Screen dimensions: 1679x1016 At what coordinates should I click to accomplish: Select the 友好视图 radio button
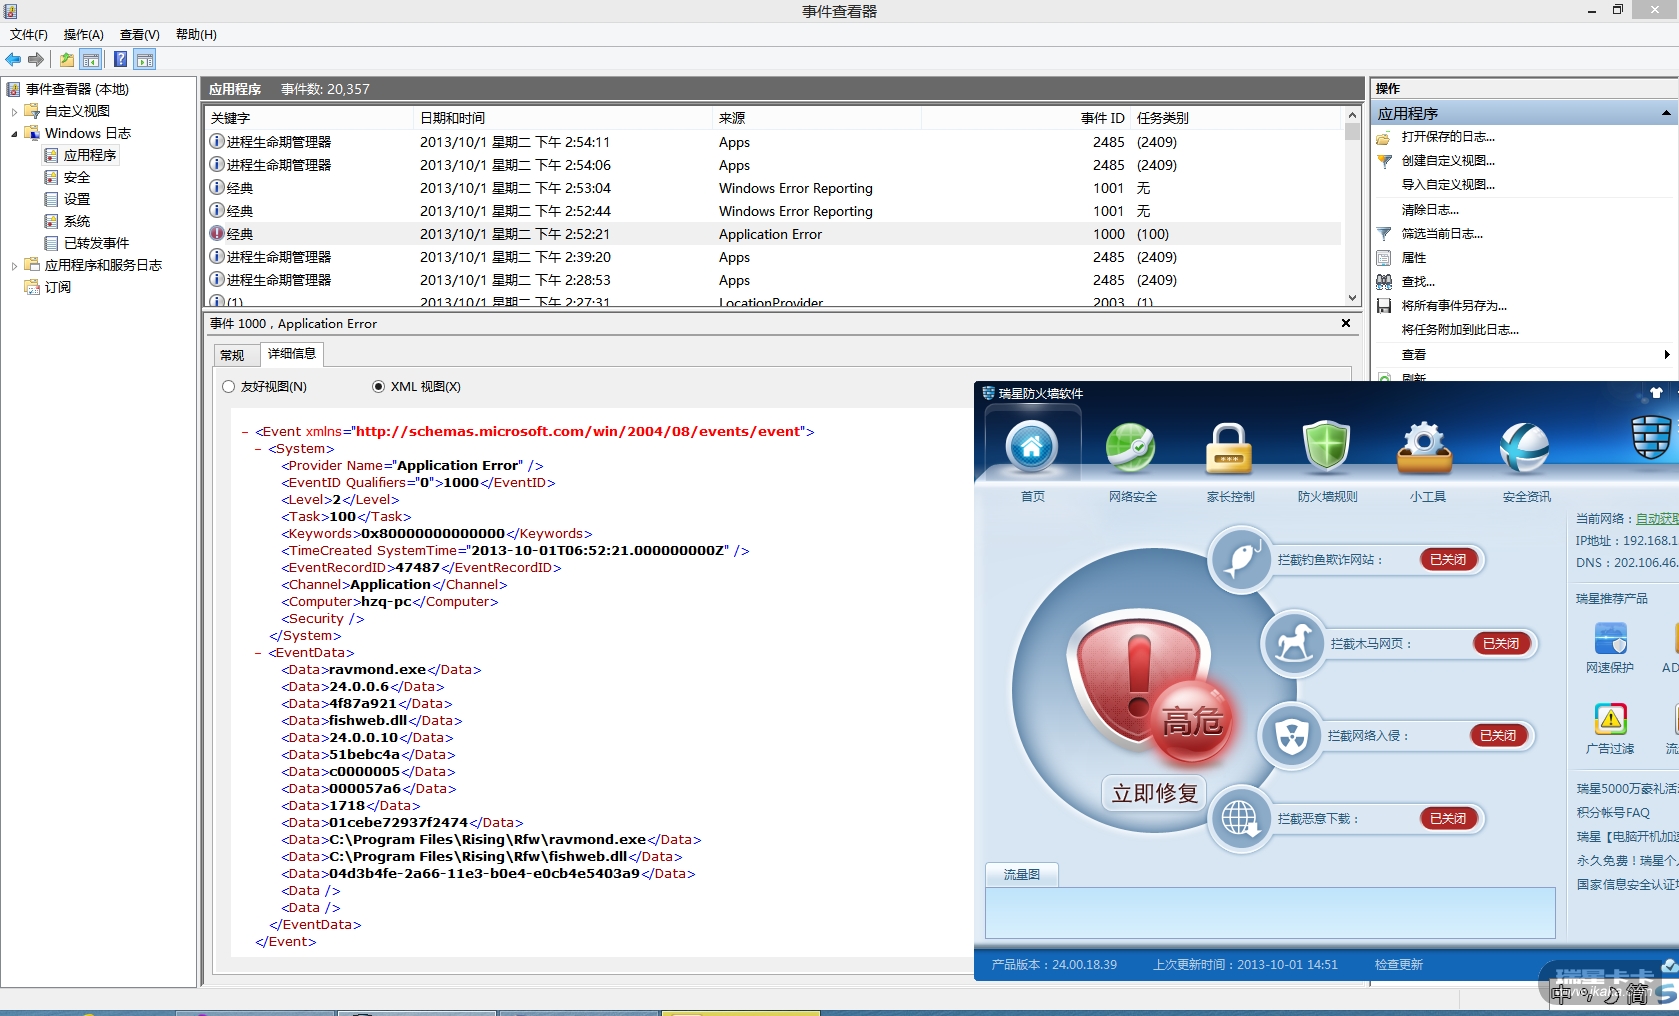(229, 387)
